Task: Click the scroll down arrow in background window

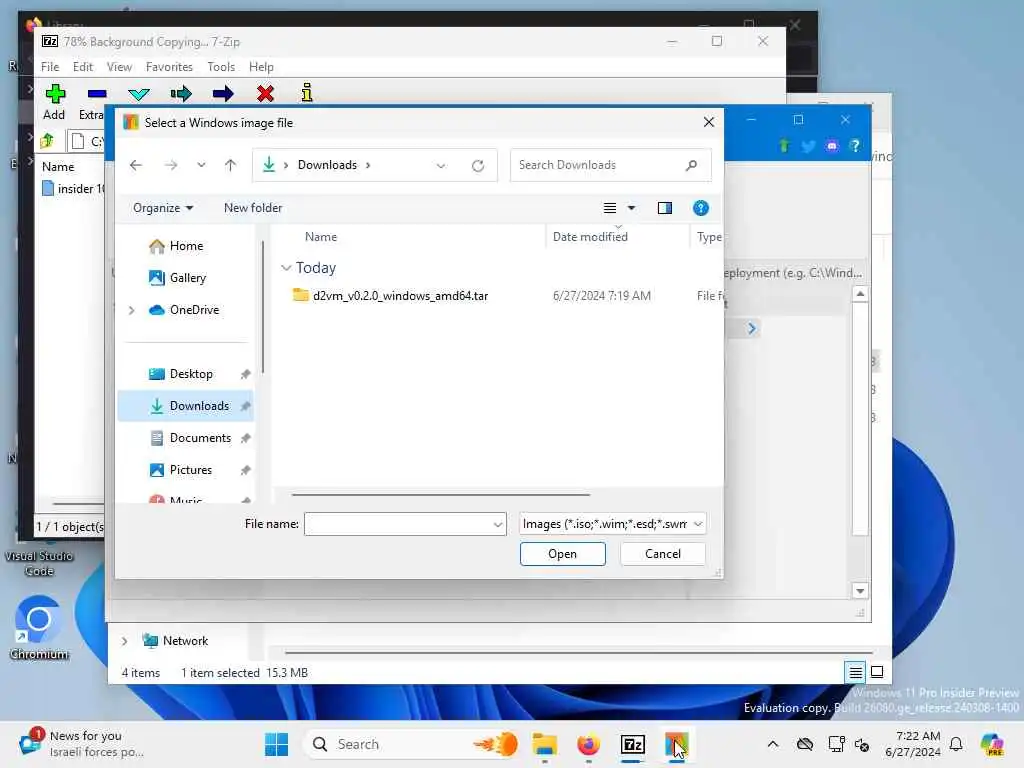Action: point(860,591)
